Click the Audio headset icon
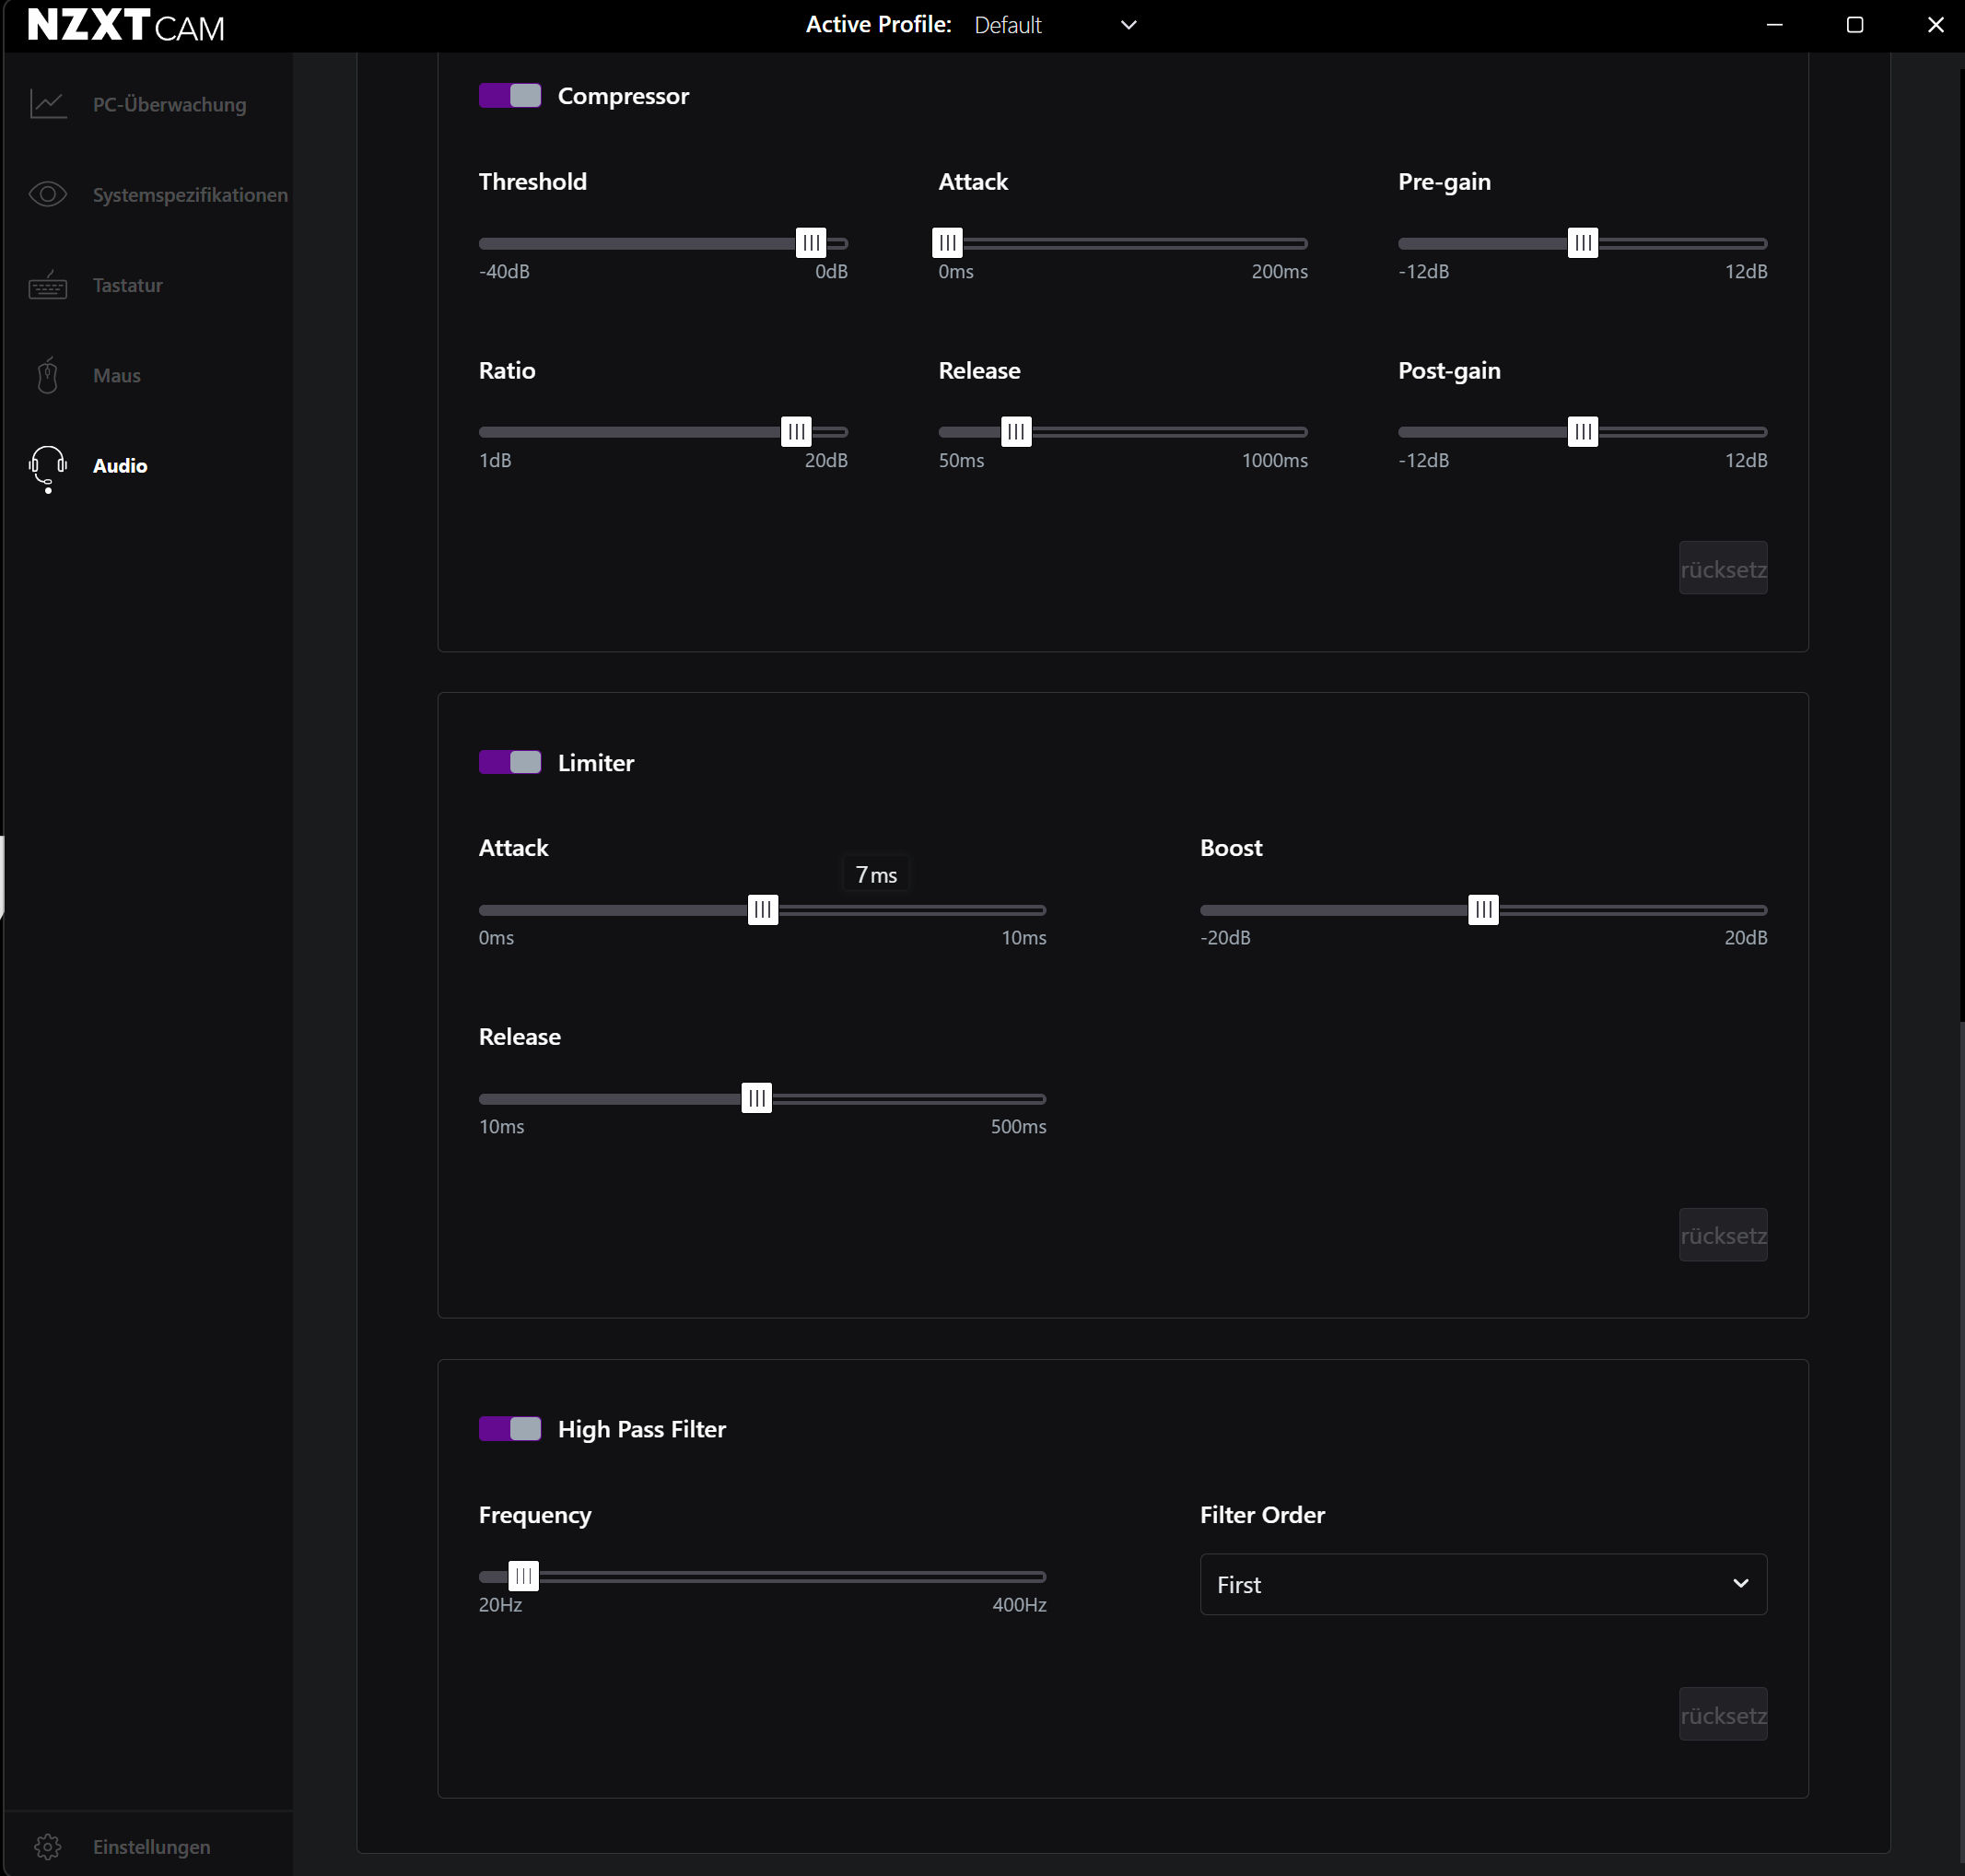This screenshot has height=1876, width=1965. coord(48,468)
